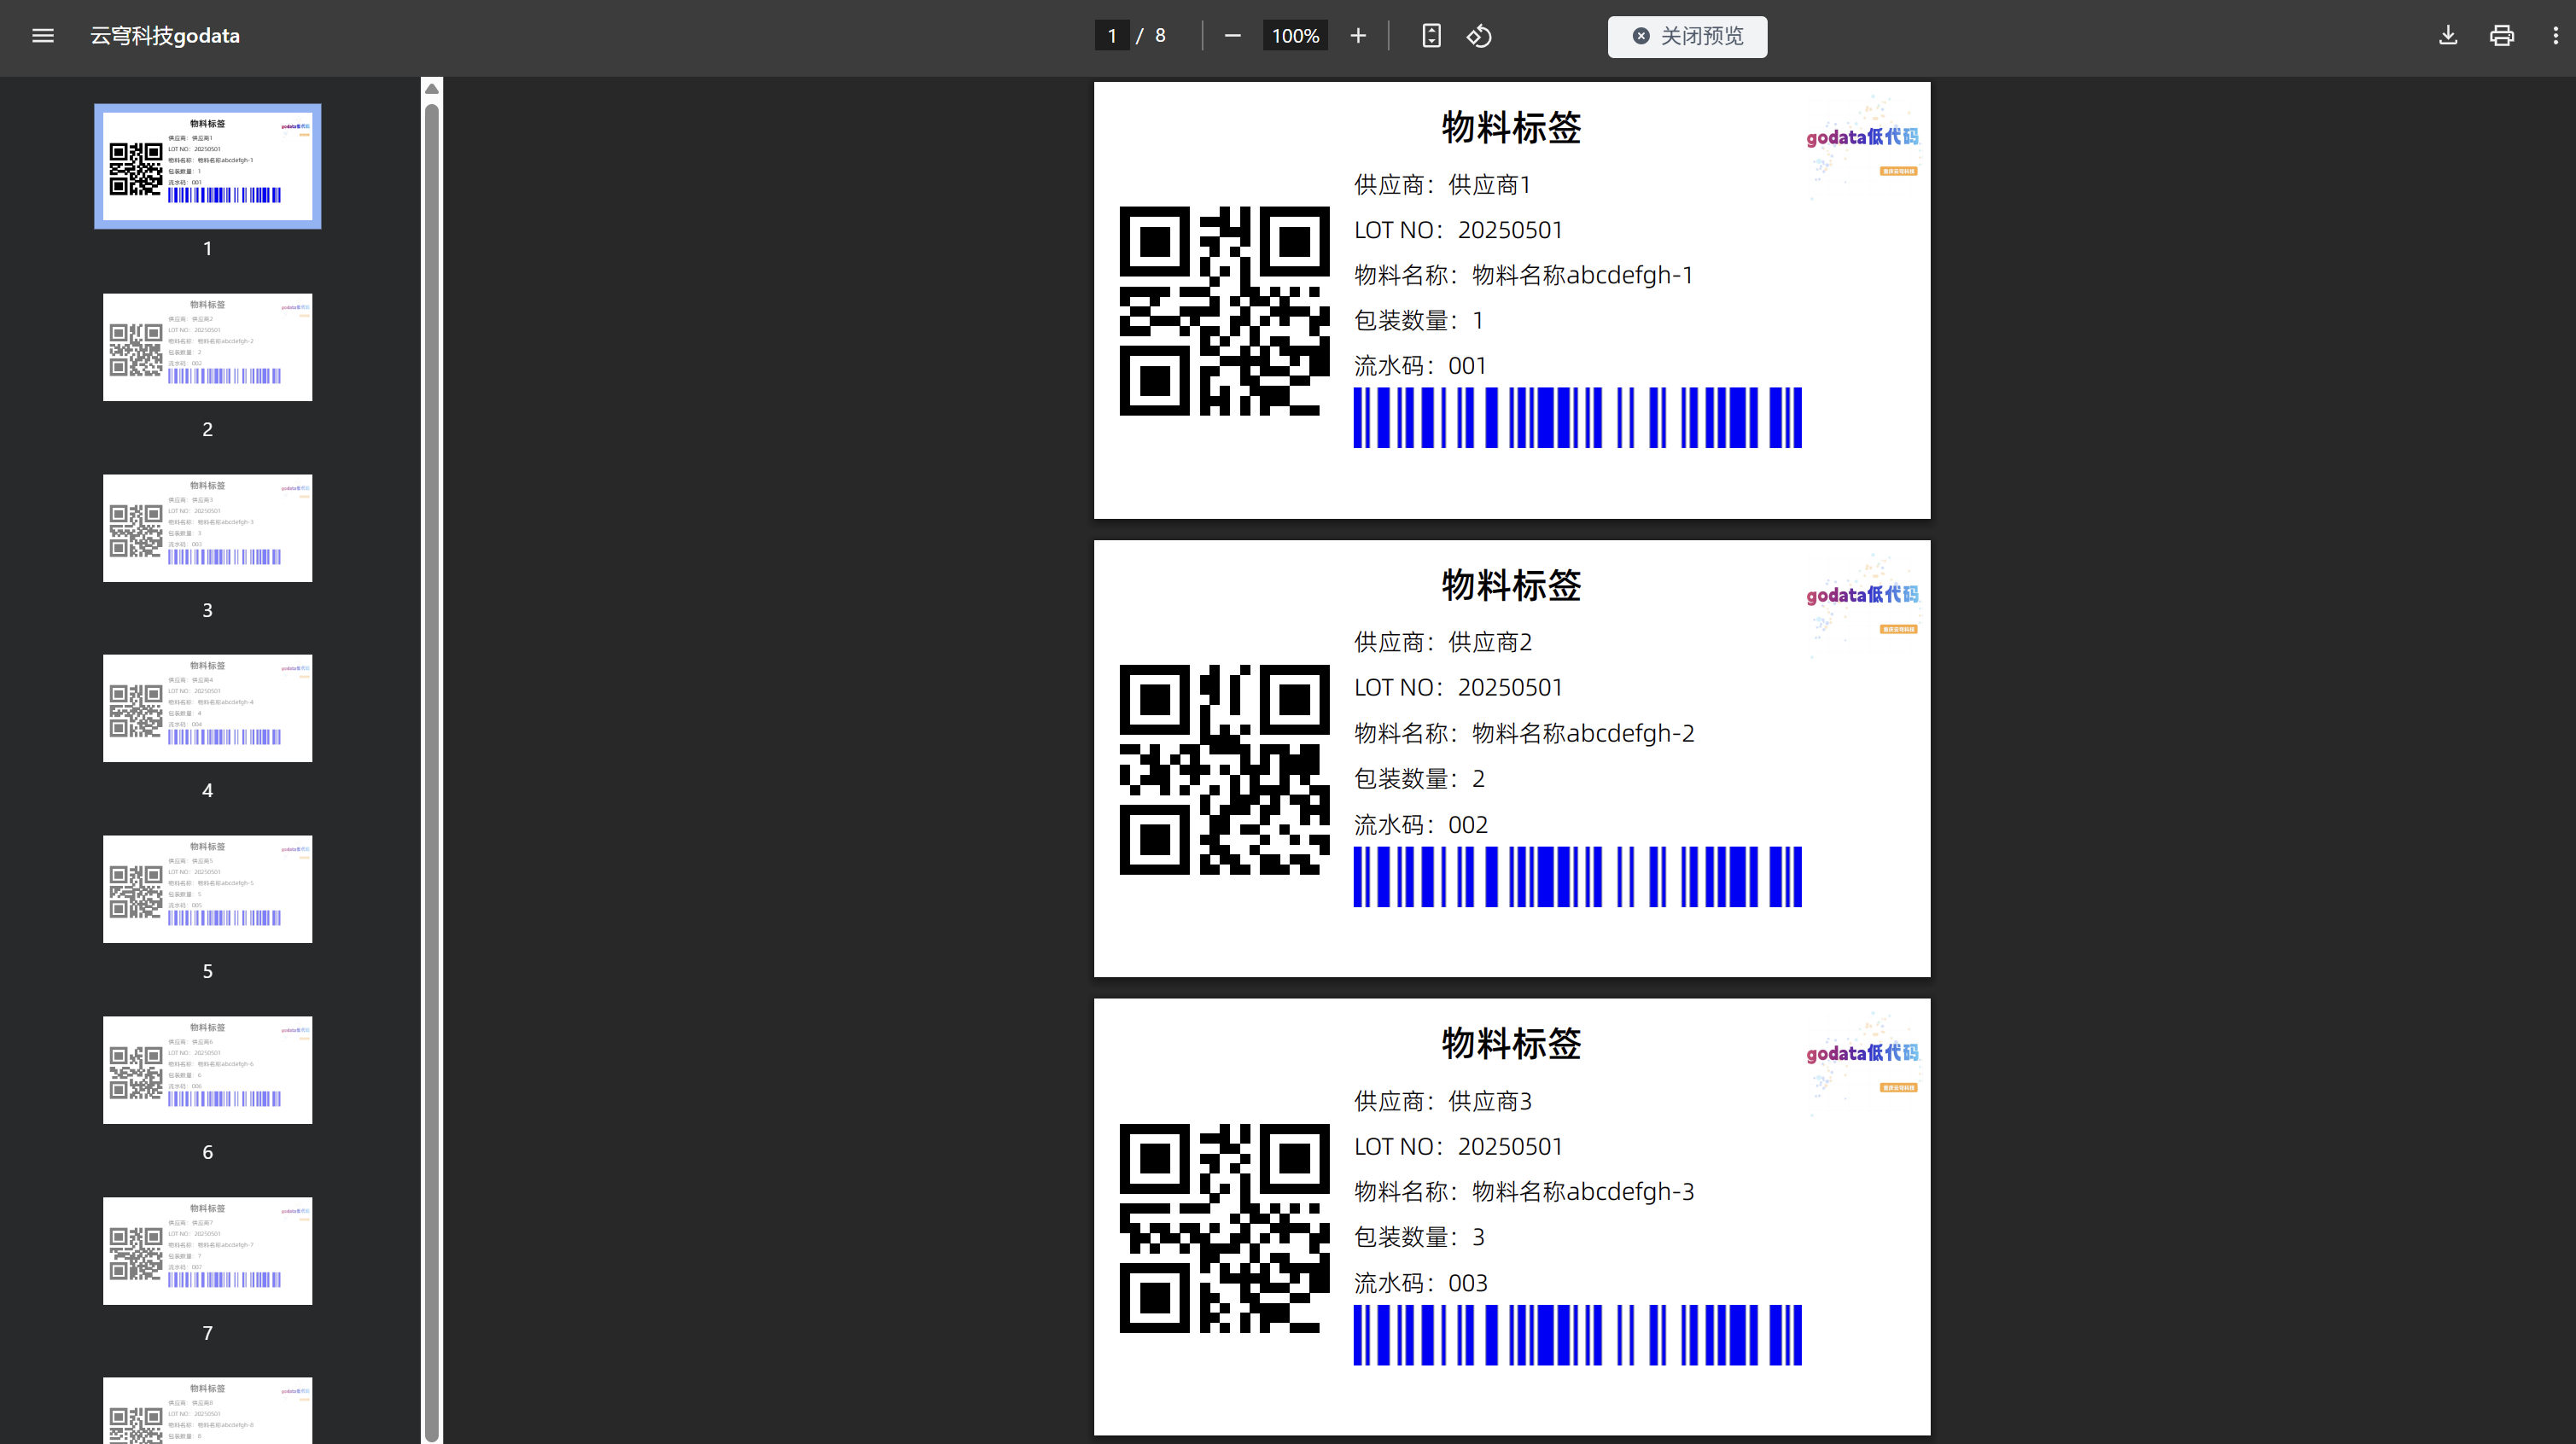Click the text 供应商2 on second label

1490,642
